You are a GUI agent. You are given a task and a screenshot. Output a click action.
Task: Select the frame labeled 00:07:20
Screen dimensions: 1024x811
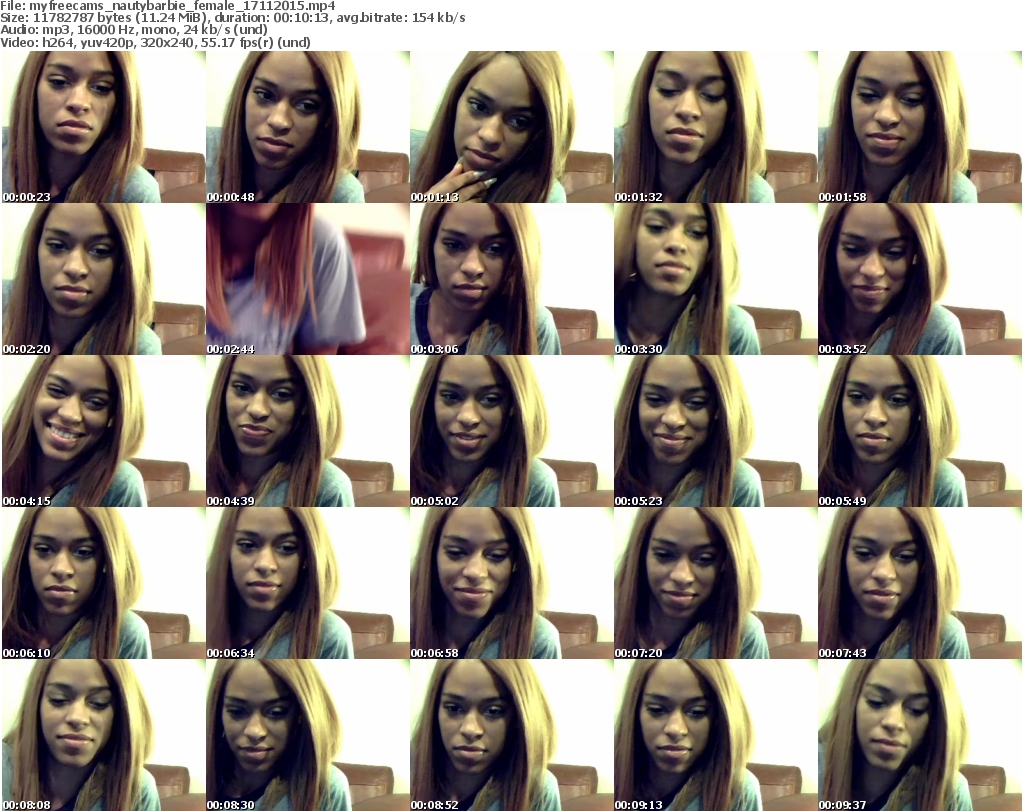(715, 583)
